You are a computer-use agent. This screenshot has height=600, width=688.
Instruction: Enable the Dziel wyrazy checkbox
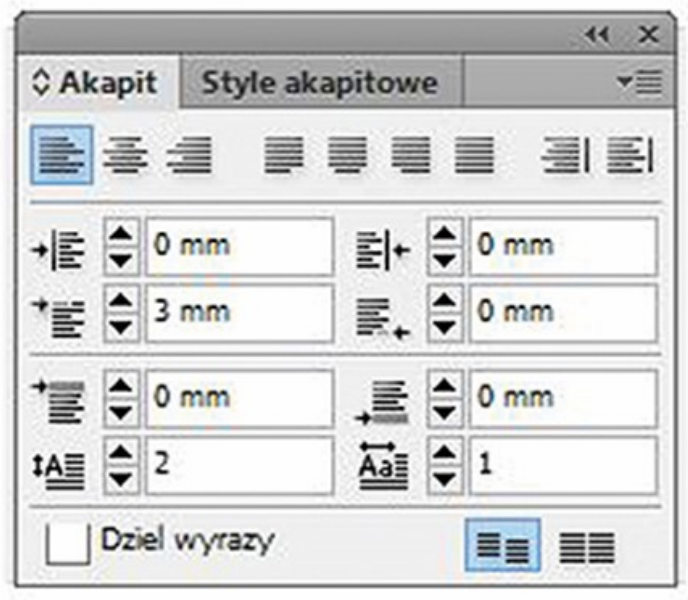(x=68, y=545)
